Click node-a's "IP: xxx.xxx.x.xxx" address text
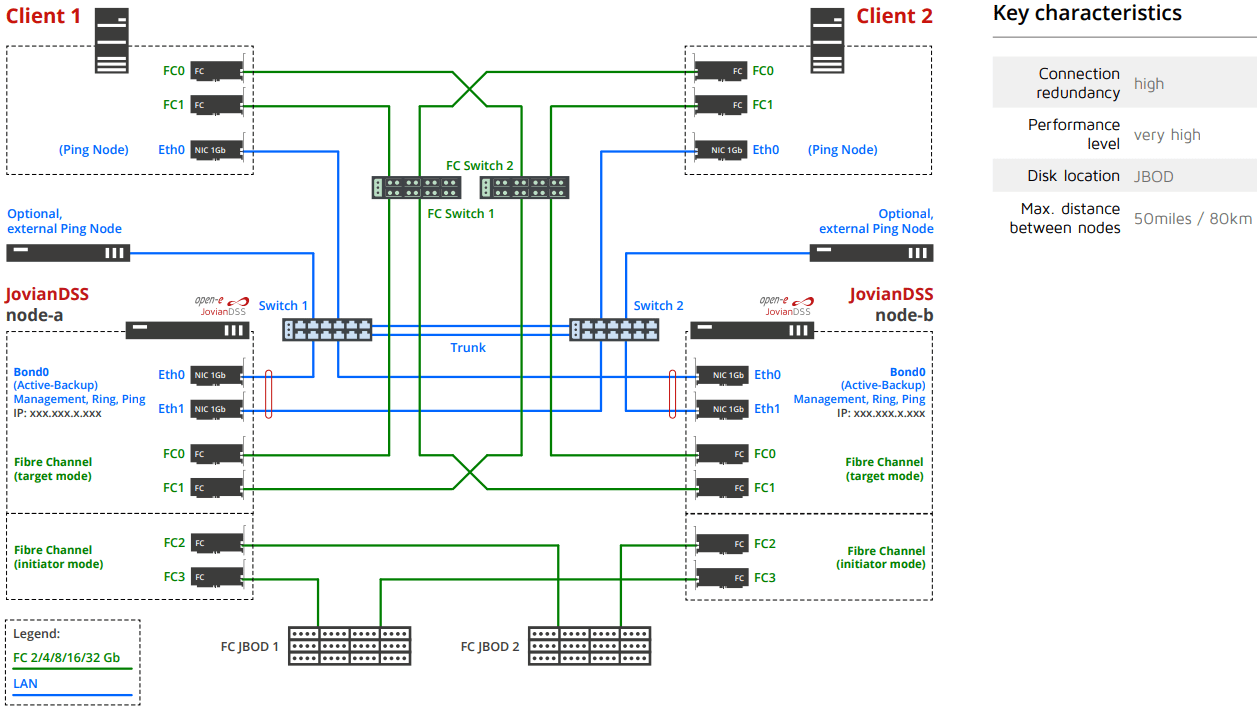This screenshot has height=711, width=1257. (x=58, y=413)
